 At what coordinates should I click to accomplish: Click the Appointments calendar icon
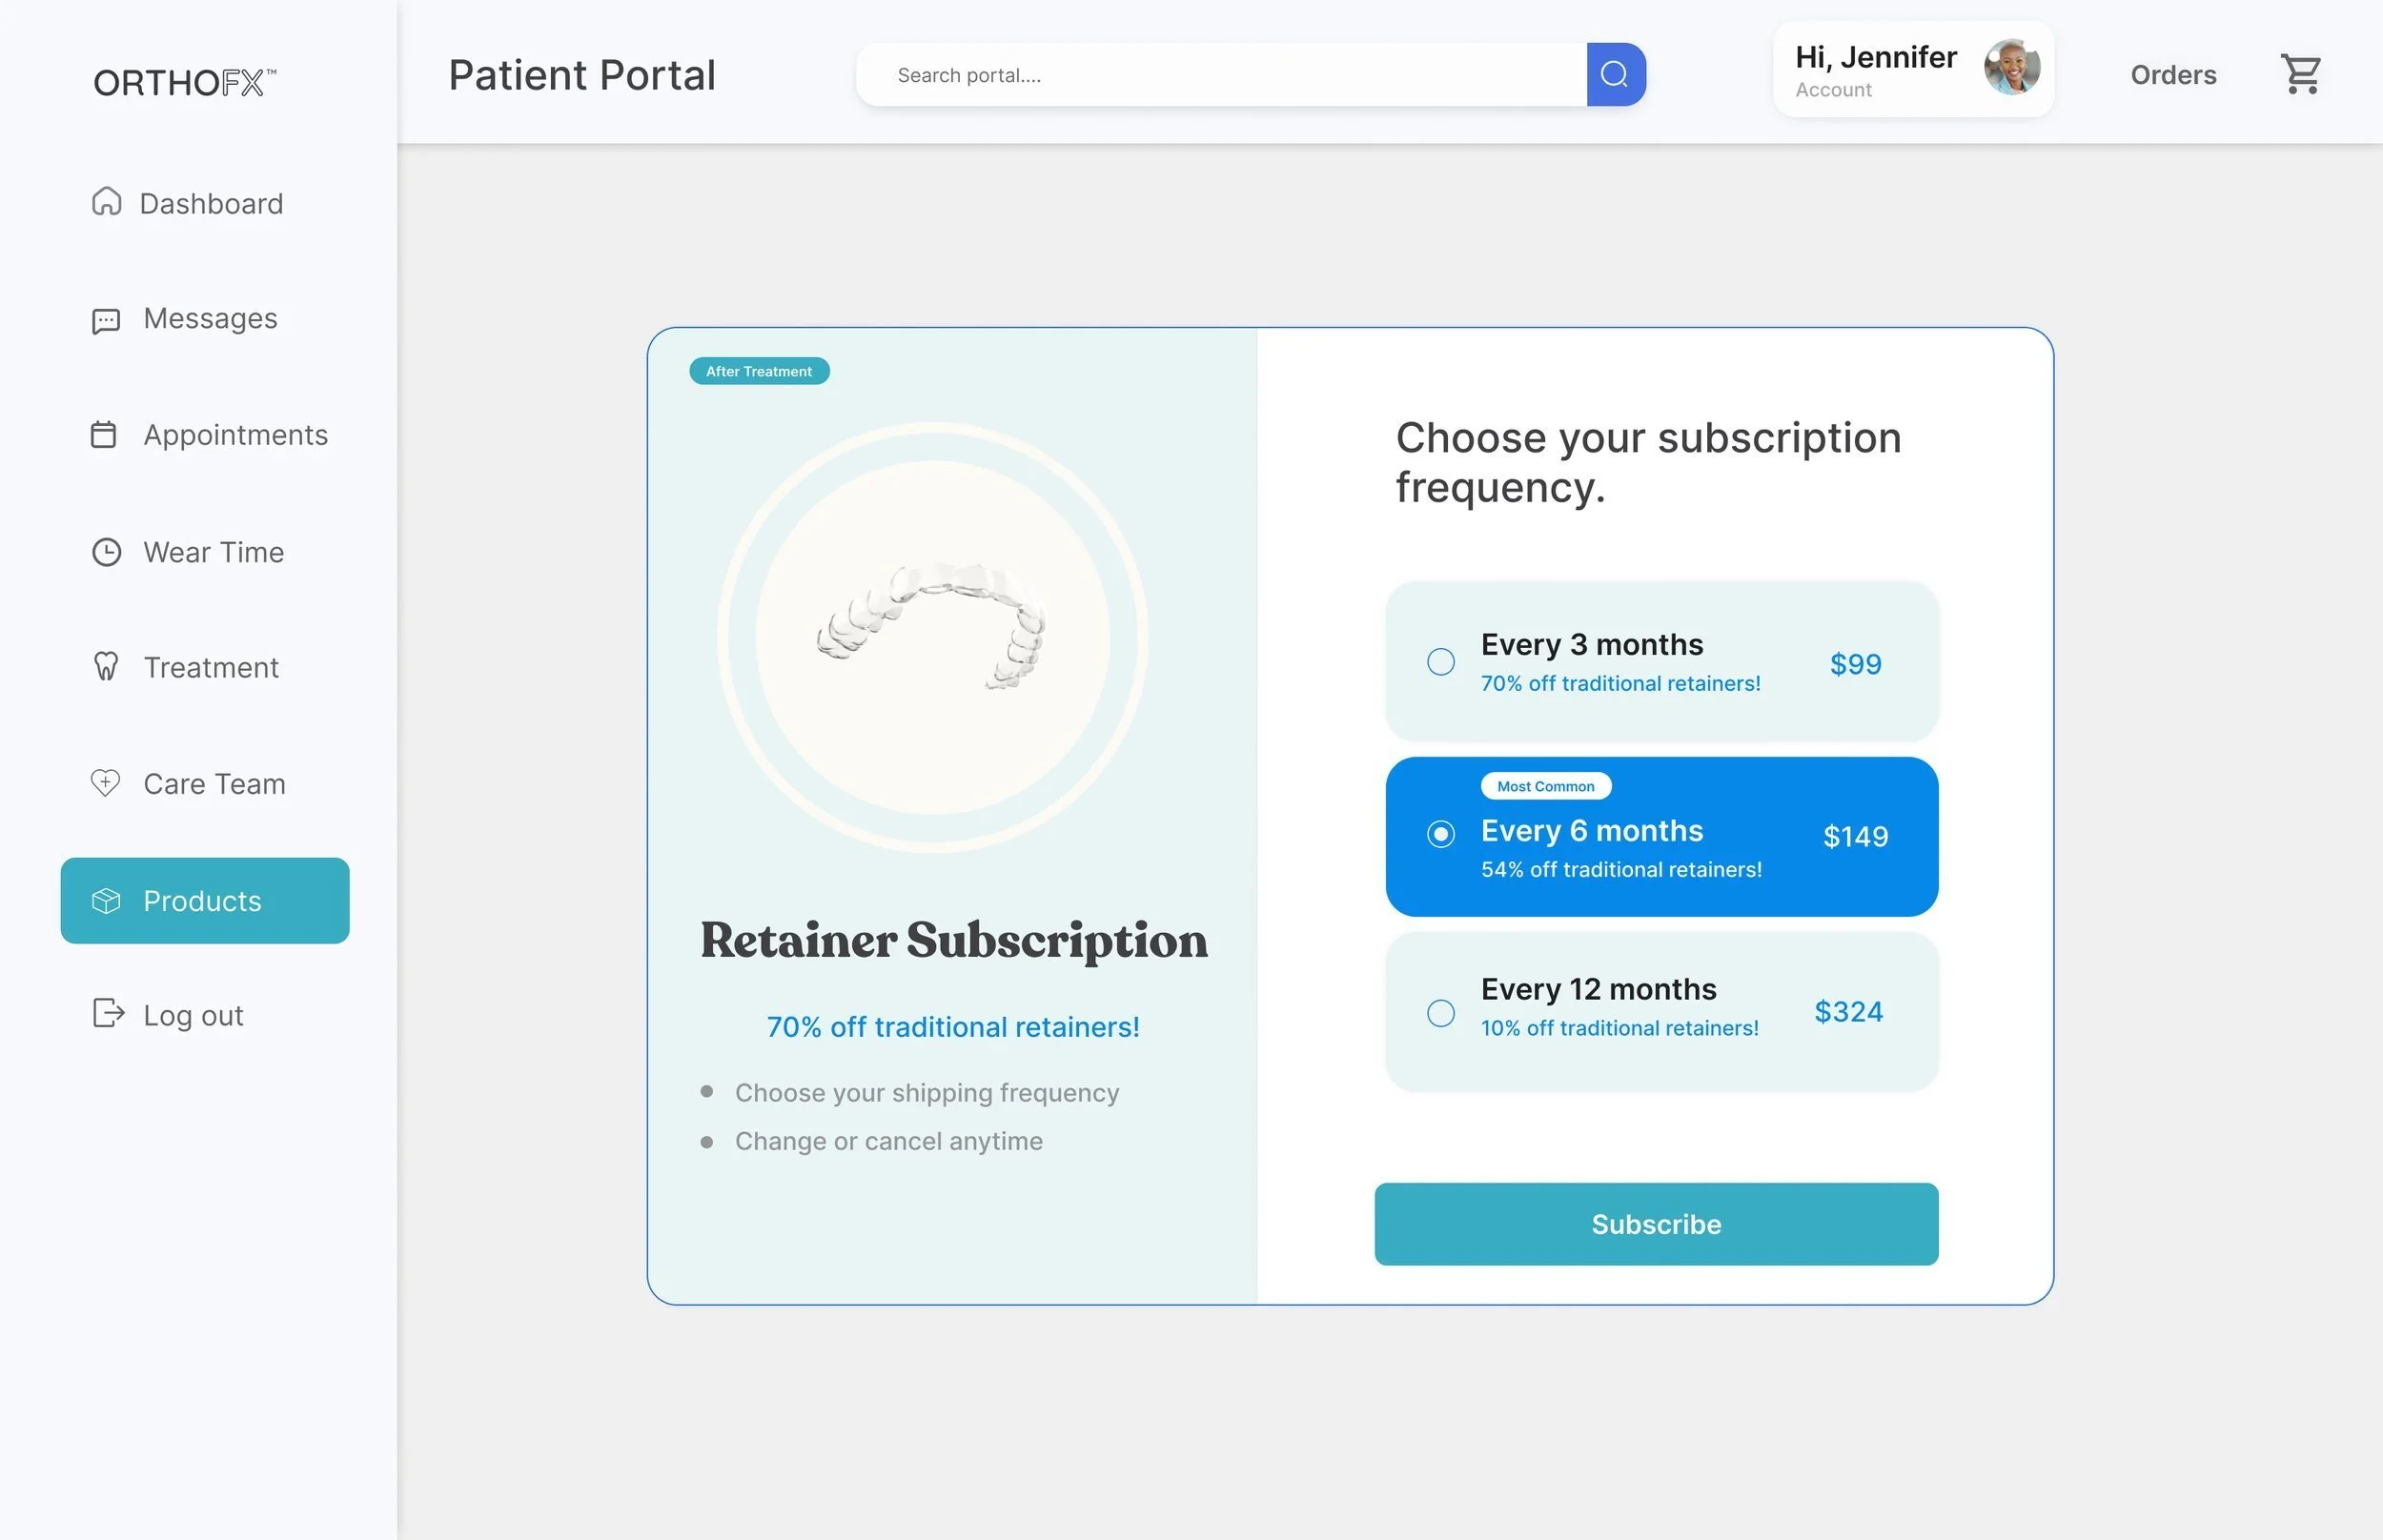104,435
